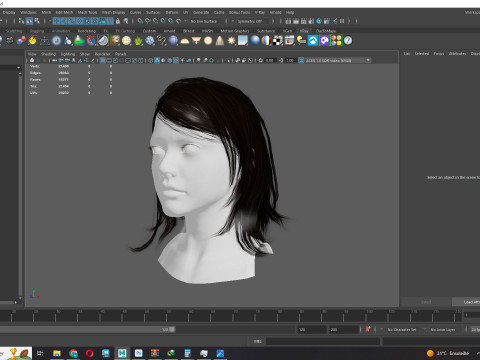Click the striped multicolor sphere shelf icon

coord(266,41)
